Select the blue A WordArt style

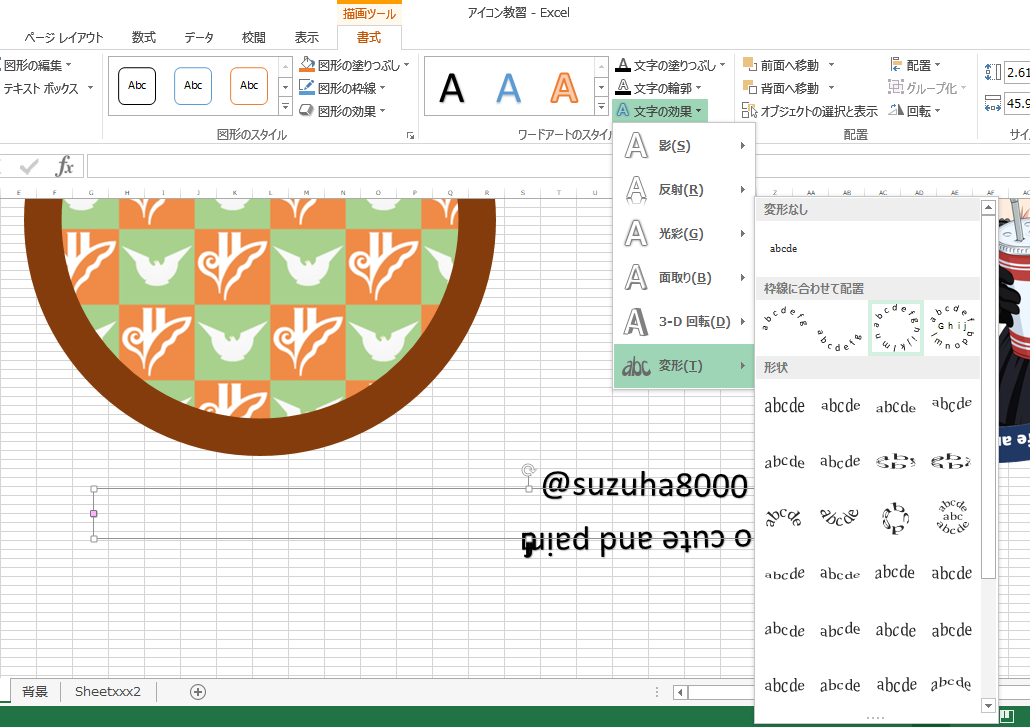click(508, 87)
